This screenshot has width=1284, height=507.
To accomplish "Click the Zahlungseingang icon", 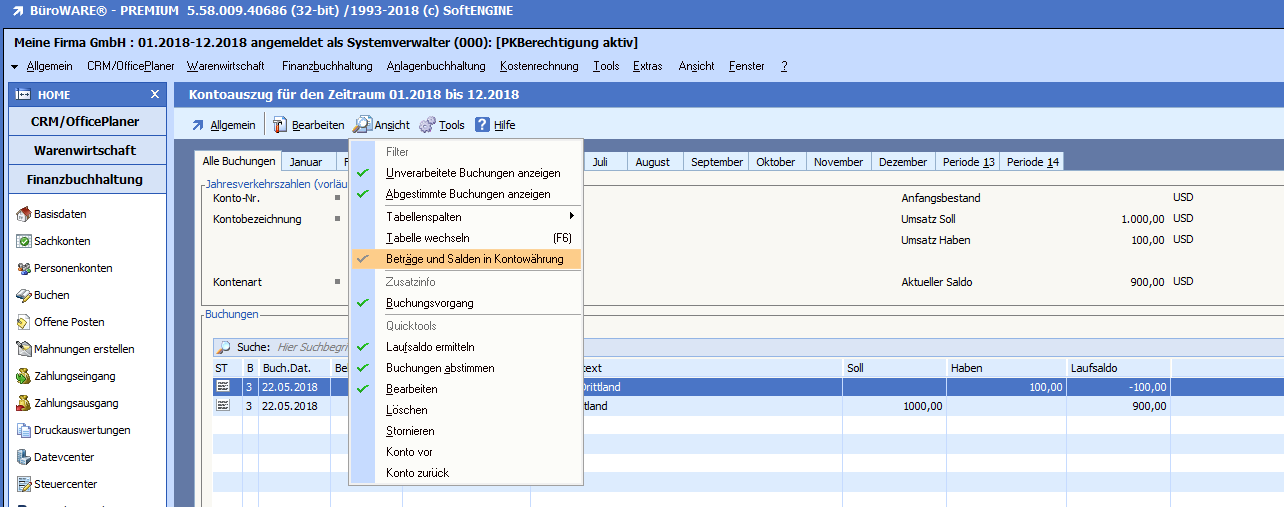I will tap(25, 376).
